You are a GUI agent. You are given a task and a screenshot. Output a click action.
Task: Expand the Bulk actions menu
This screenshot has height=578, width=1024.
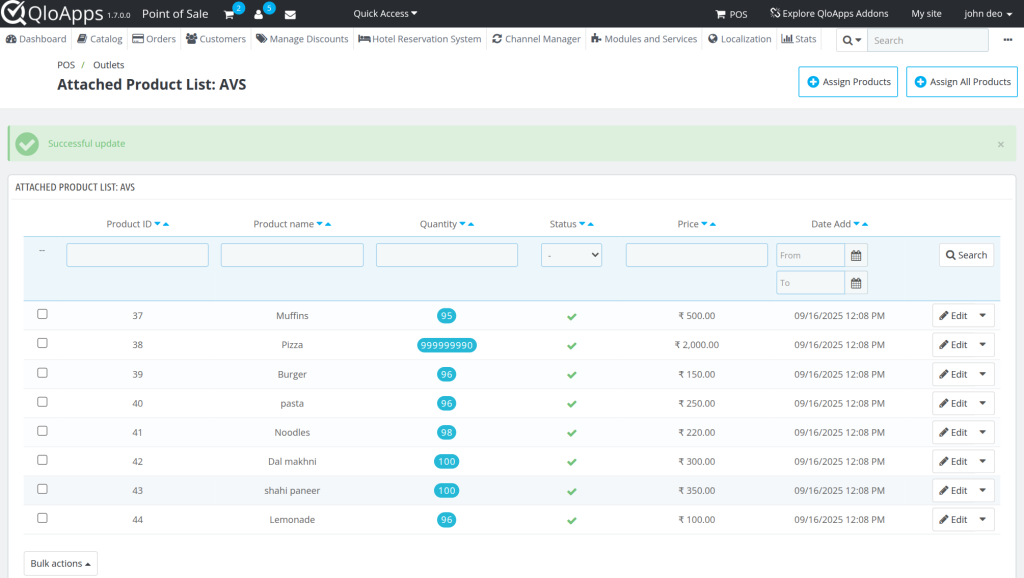pos(61,564)
